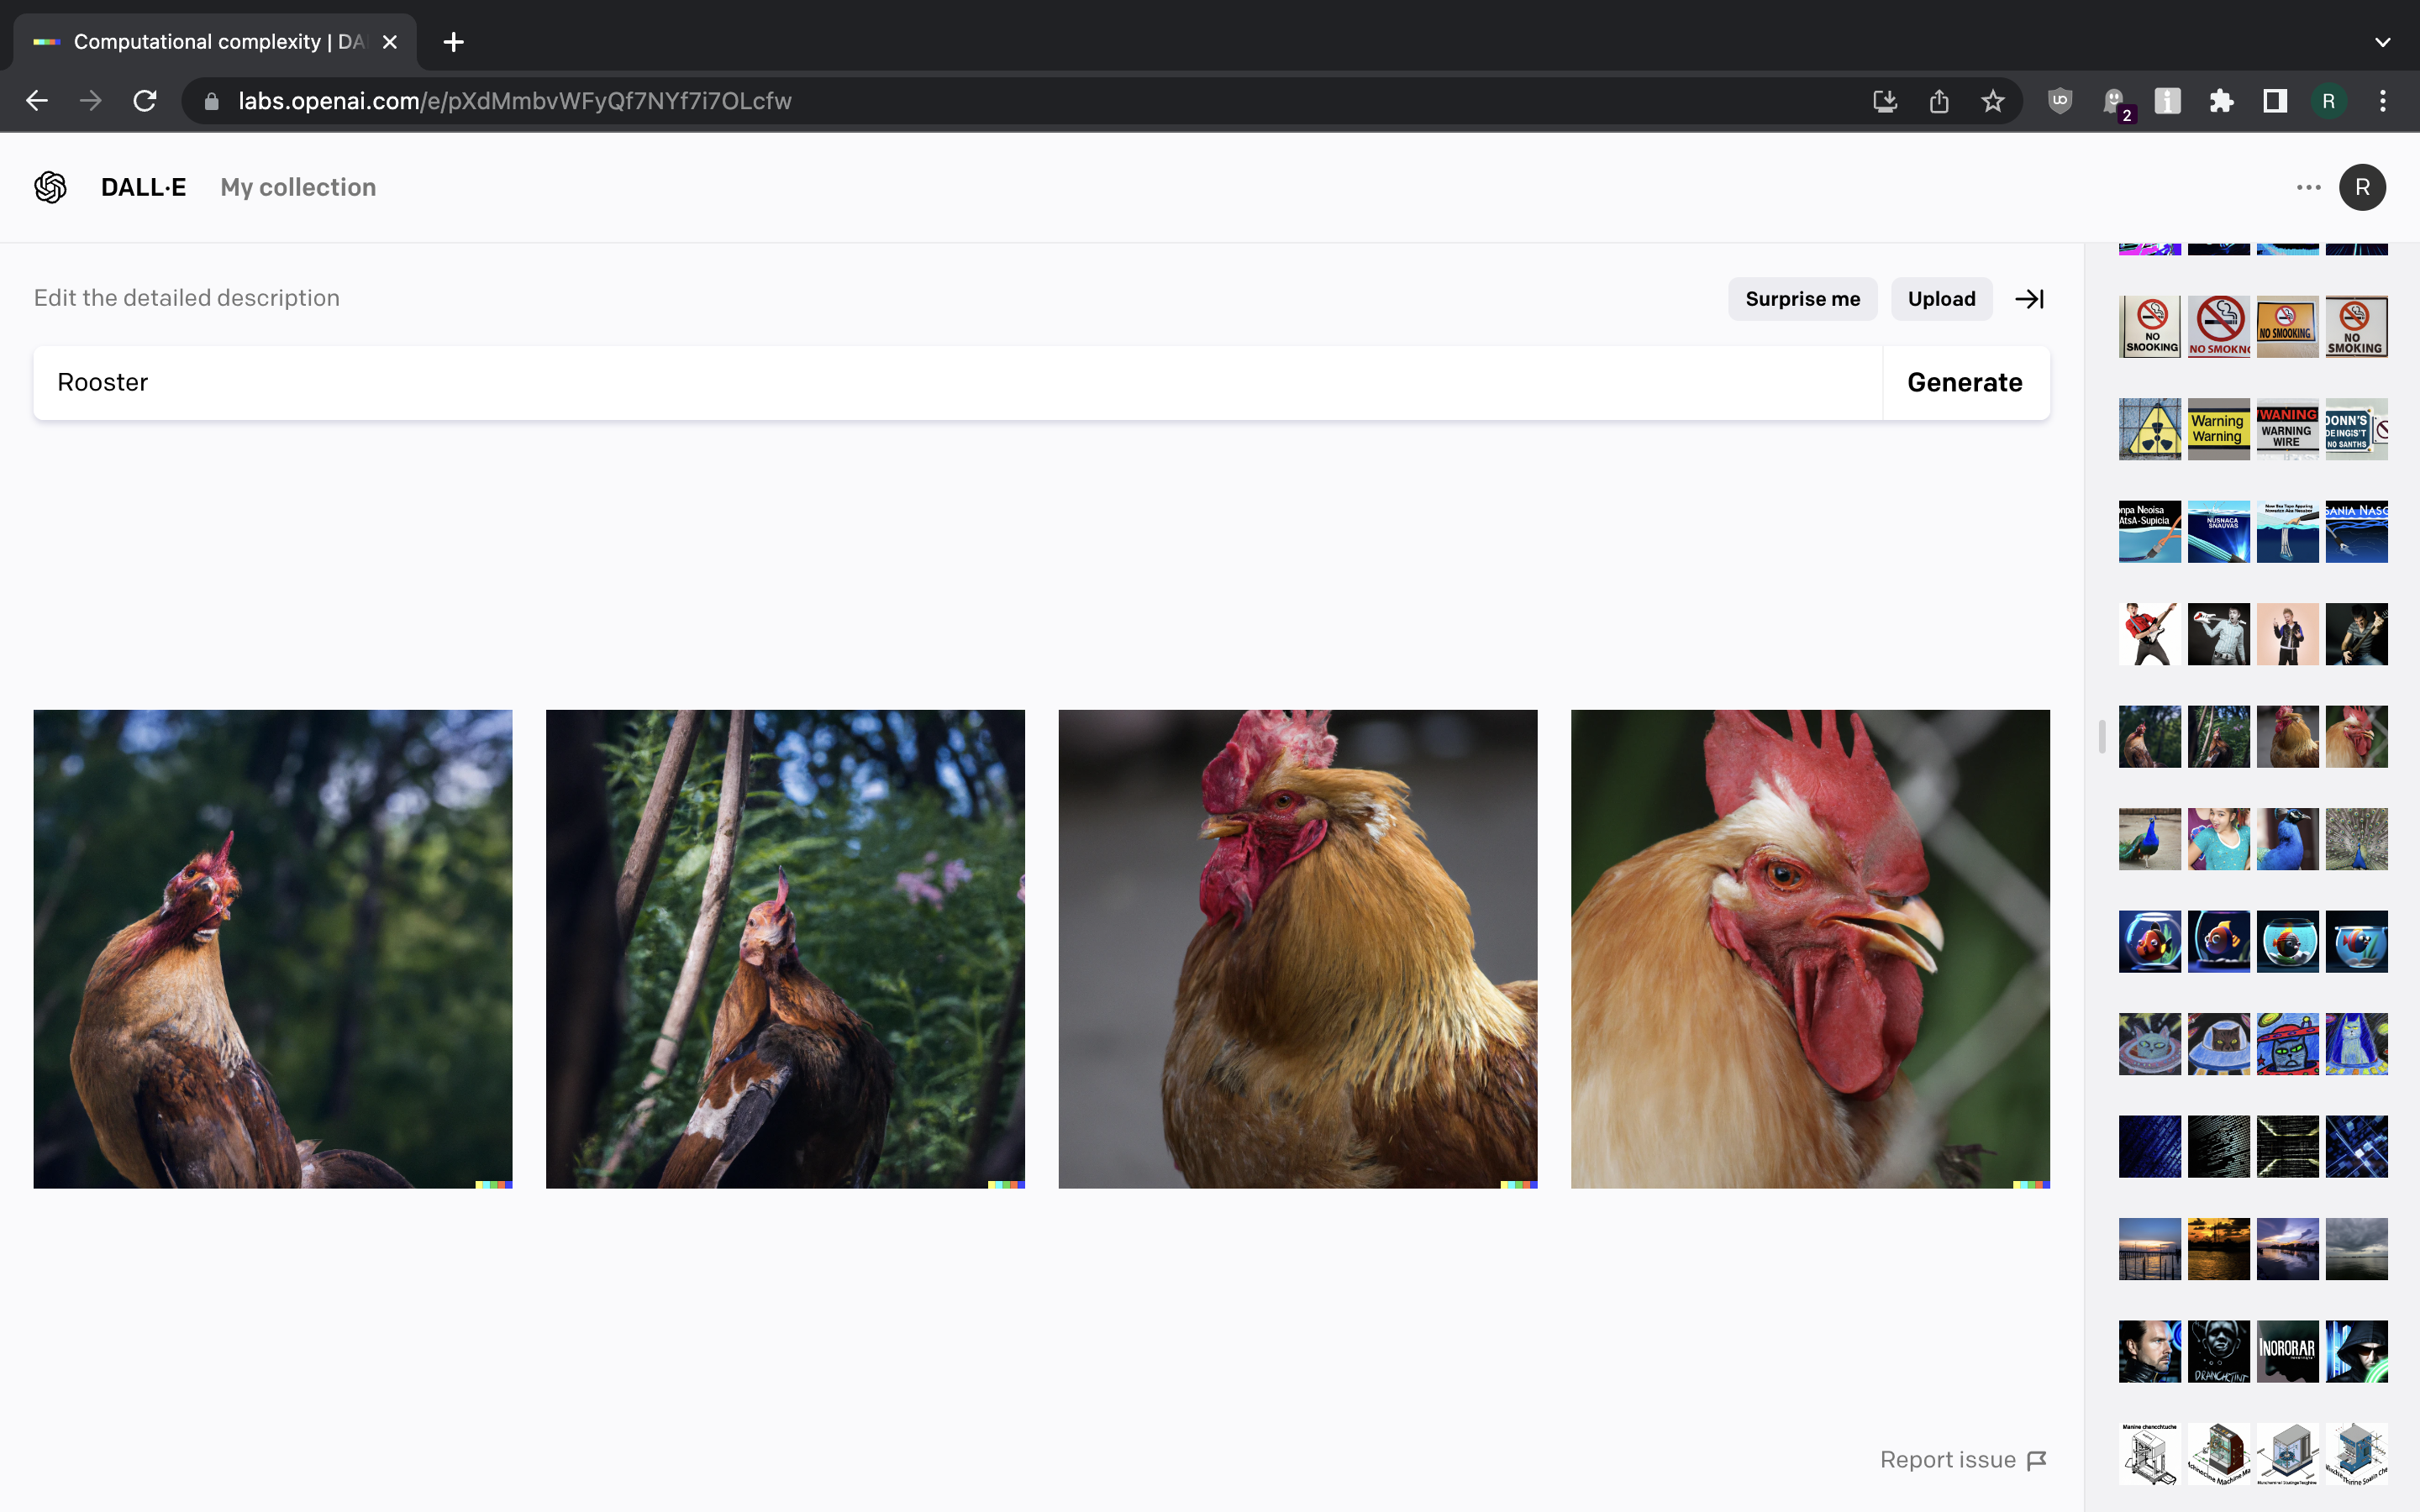Viewport: 2420px width, 1512px height.
Task: Bookmark this page with star icon
Action: click(x=1992, y=101)
